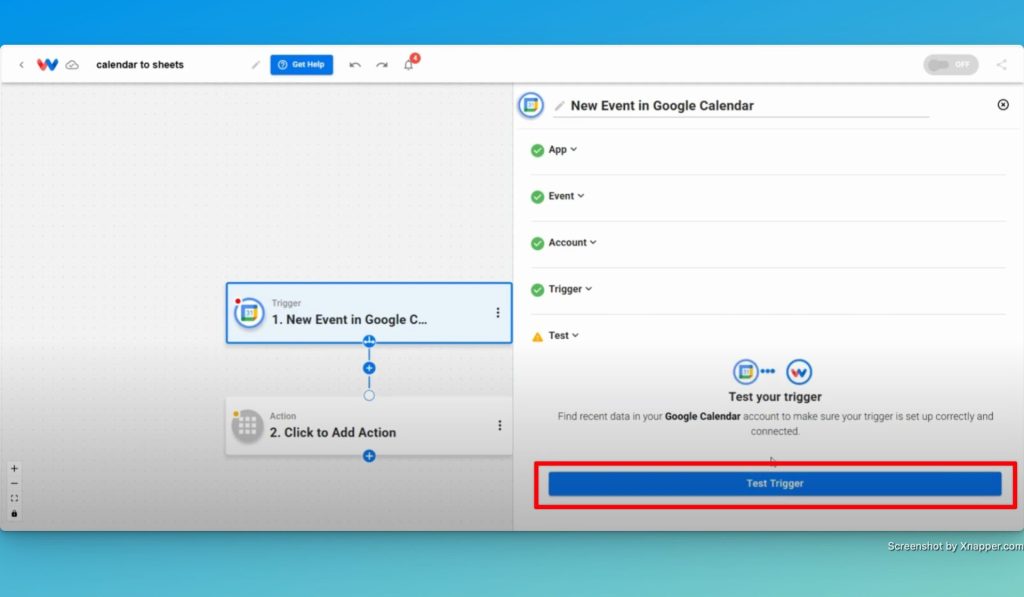1024x597 pixels.
Task: Edit workflow name with pencil icon
Action: pyautogui.click(x=255, y=65)
